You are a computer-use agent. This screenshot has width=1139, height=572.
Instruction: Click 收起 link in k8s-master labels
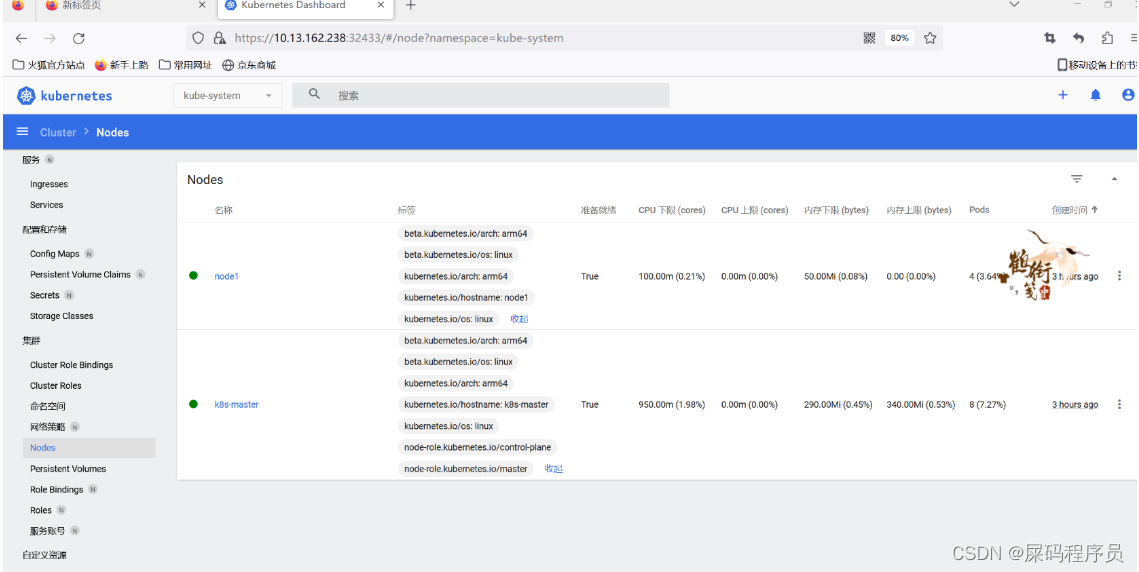tap(554, 469)
